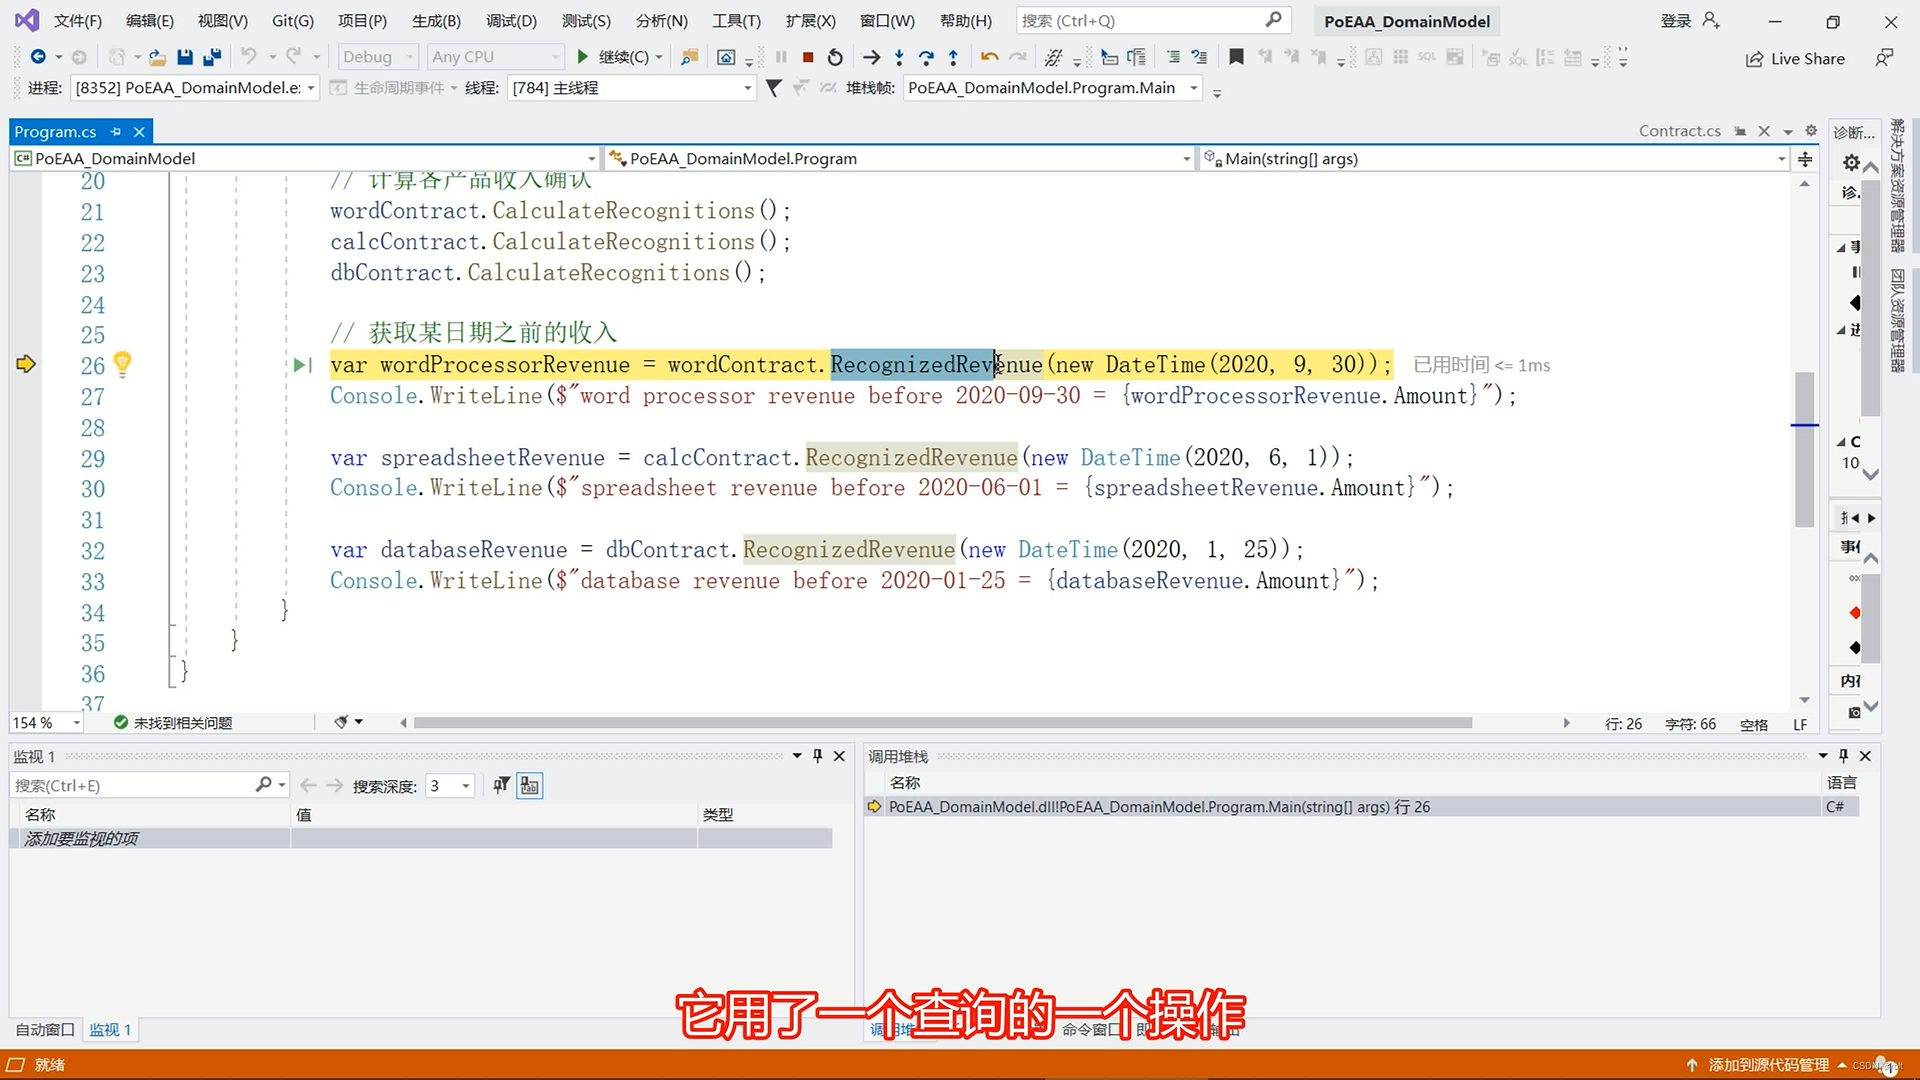The width and height of the screenshot is (1920, 1080).
Task: Click the Restart debug session icon
Action: [835, 57]
